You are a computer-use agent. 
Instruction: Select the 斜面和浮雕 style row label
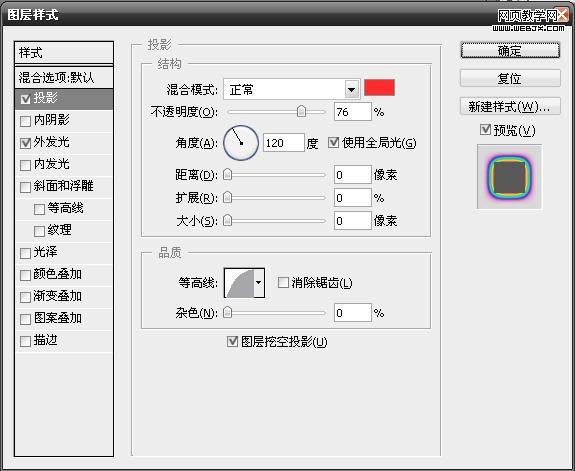pyautogui.click(x=63, y=186)
